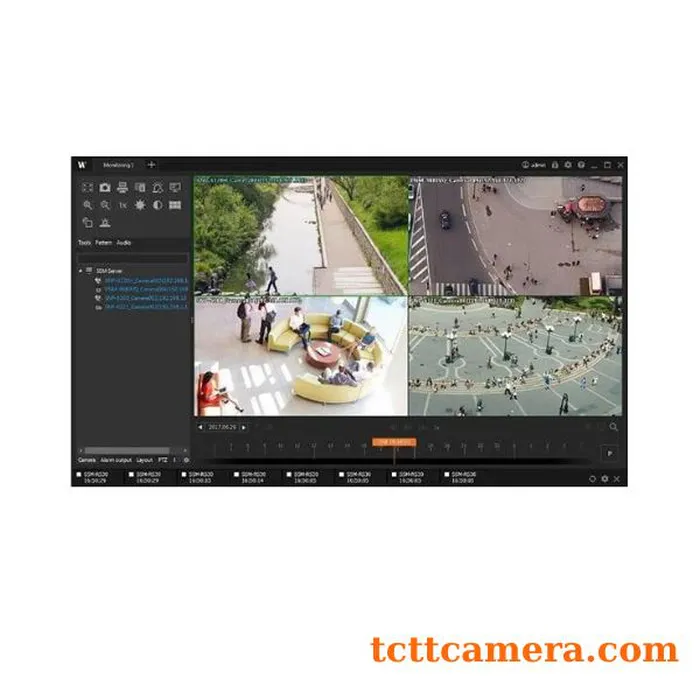This screenshot has height=700, width=700.
Task: Toggle the second SDM-RS30 event checkbox
Action: 132,474
